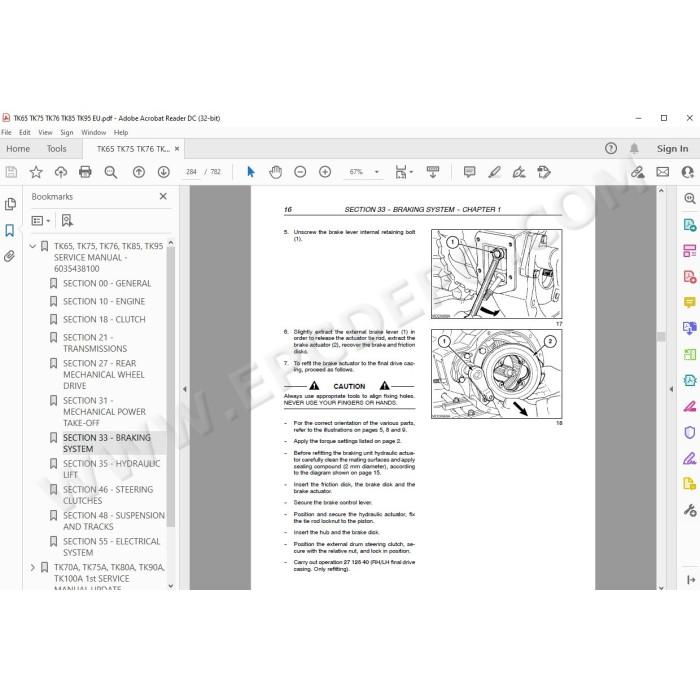Screen dimensions: 700x700
Task: Open SECTION 55 - ELECTRICAL SYSTEM bookmark
Action: coord(111,547)
